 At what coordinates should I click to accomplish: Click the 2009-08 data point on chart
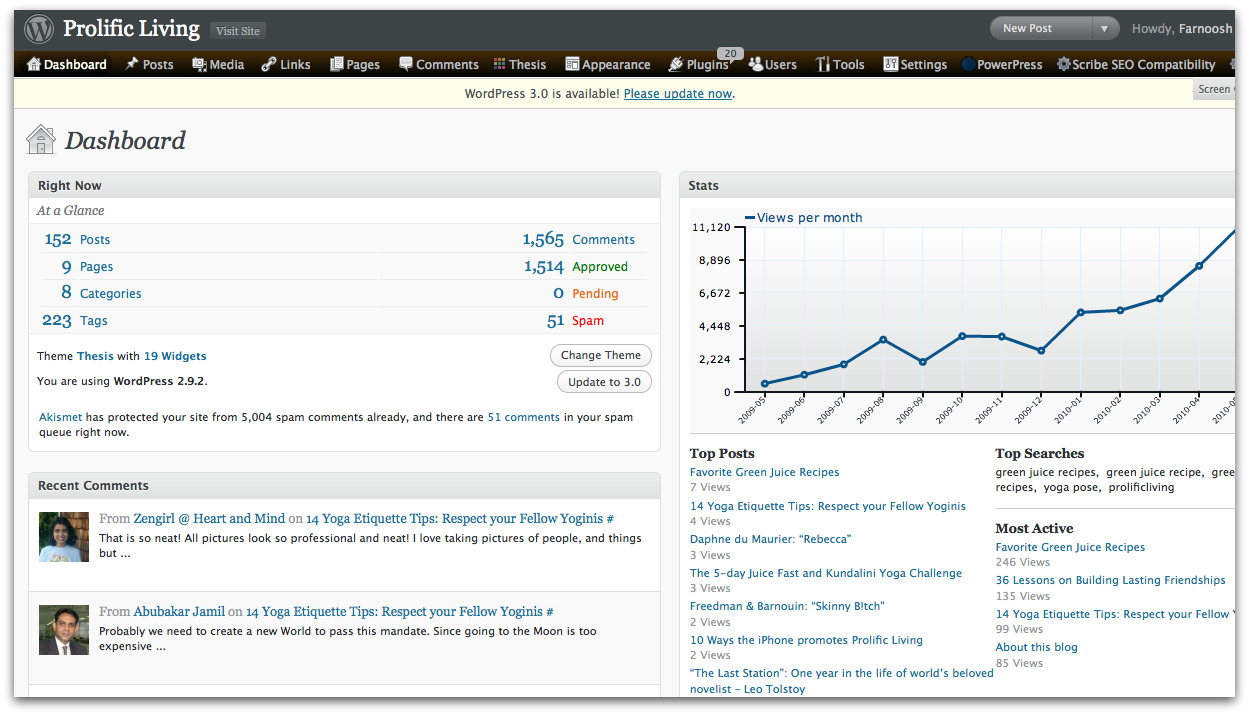pyautogui.click(x=883, y=340)
